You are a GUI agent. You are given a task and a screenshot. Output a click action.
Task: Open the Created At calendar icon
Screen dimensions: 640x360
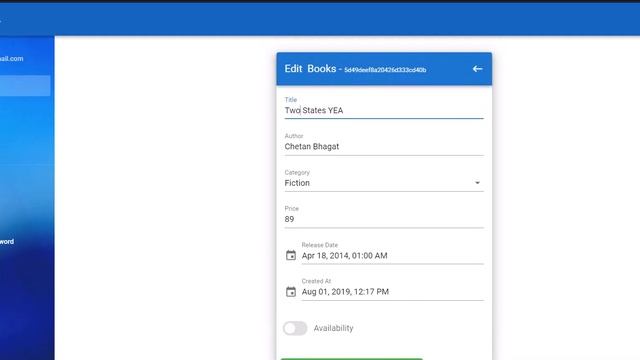291,291
